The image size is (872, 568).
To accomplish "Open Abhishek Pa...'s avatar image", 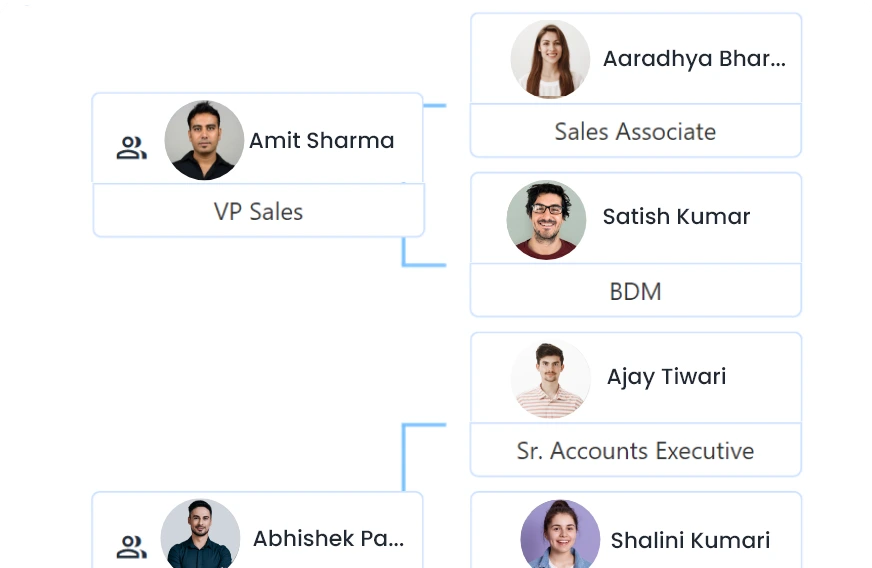I will [x=200, y=535].
